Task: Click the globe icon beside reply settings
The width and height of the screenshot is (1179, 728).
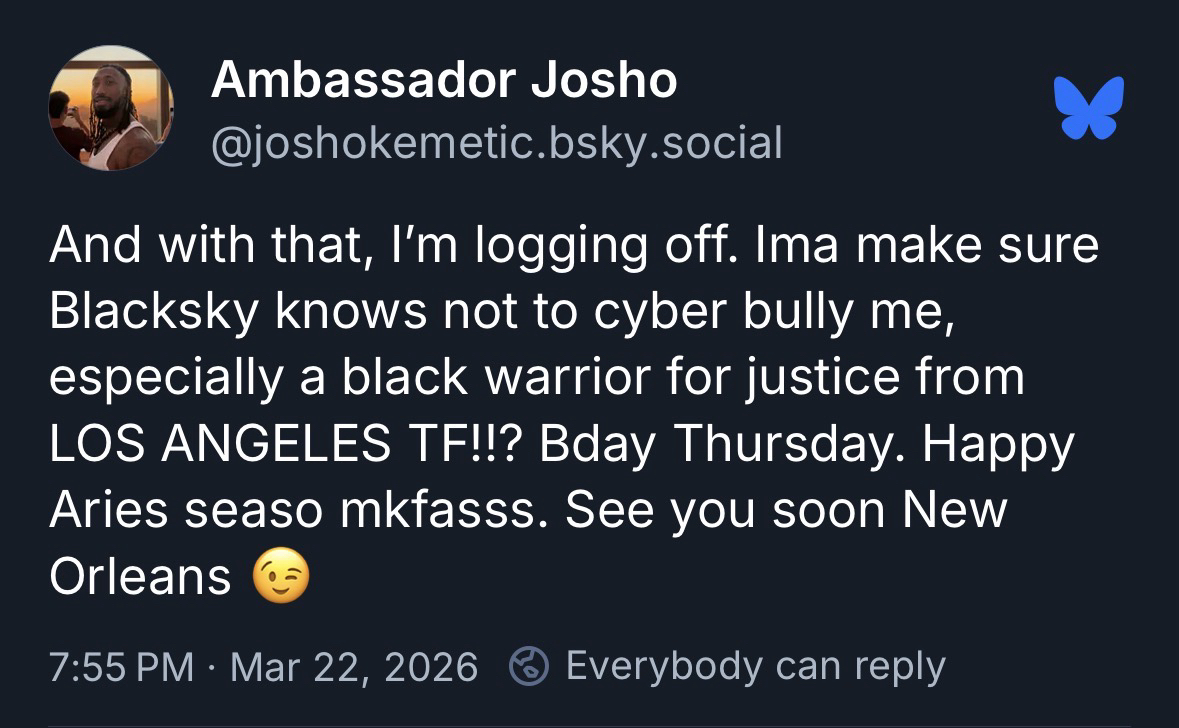Action: (527, 666)
